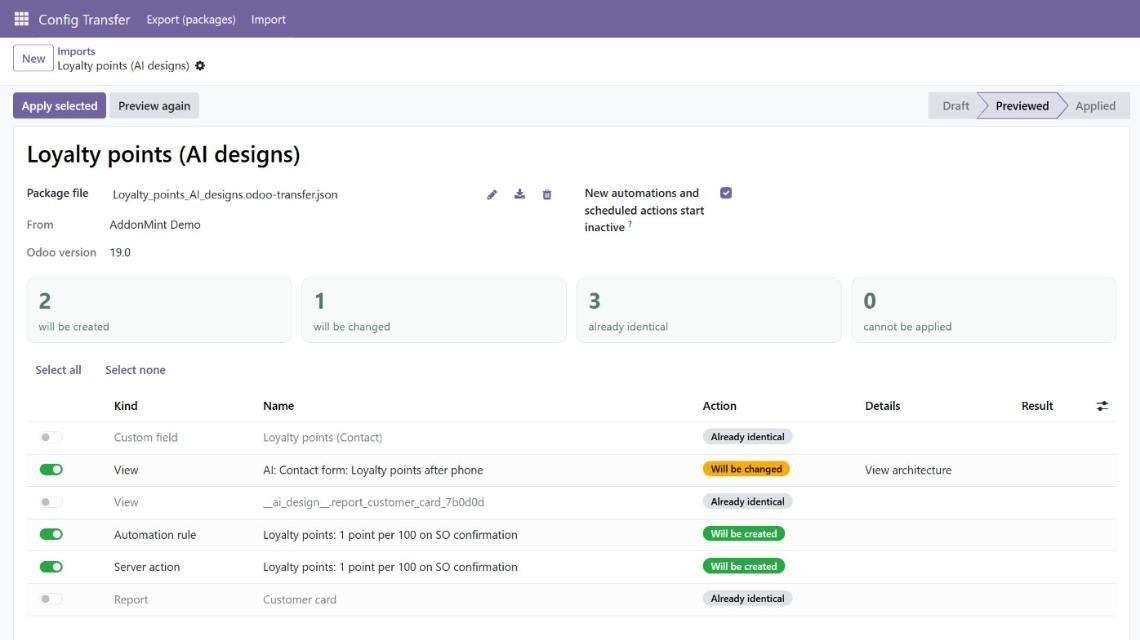Toggle the Report Customer card row switch
Image resolution: width=1140 pixels, height=640 pixels.
[51, 599]
